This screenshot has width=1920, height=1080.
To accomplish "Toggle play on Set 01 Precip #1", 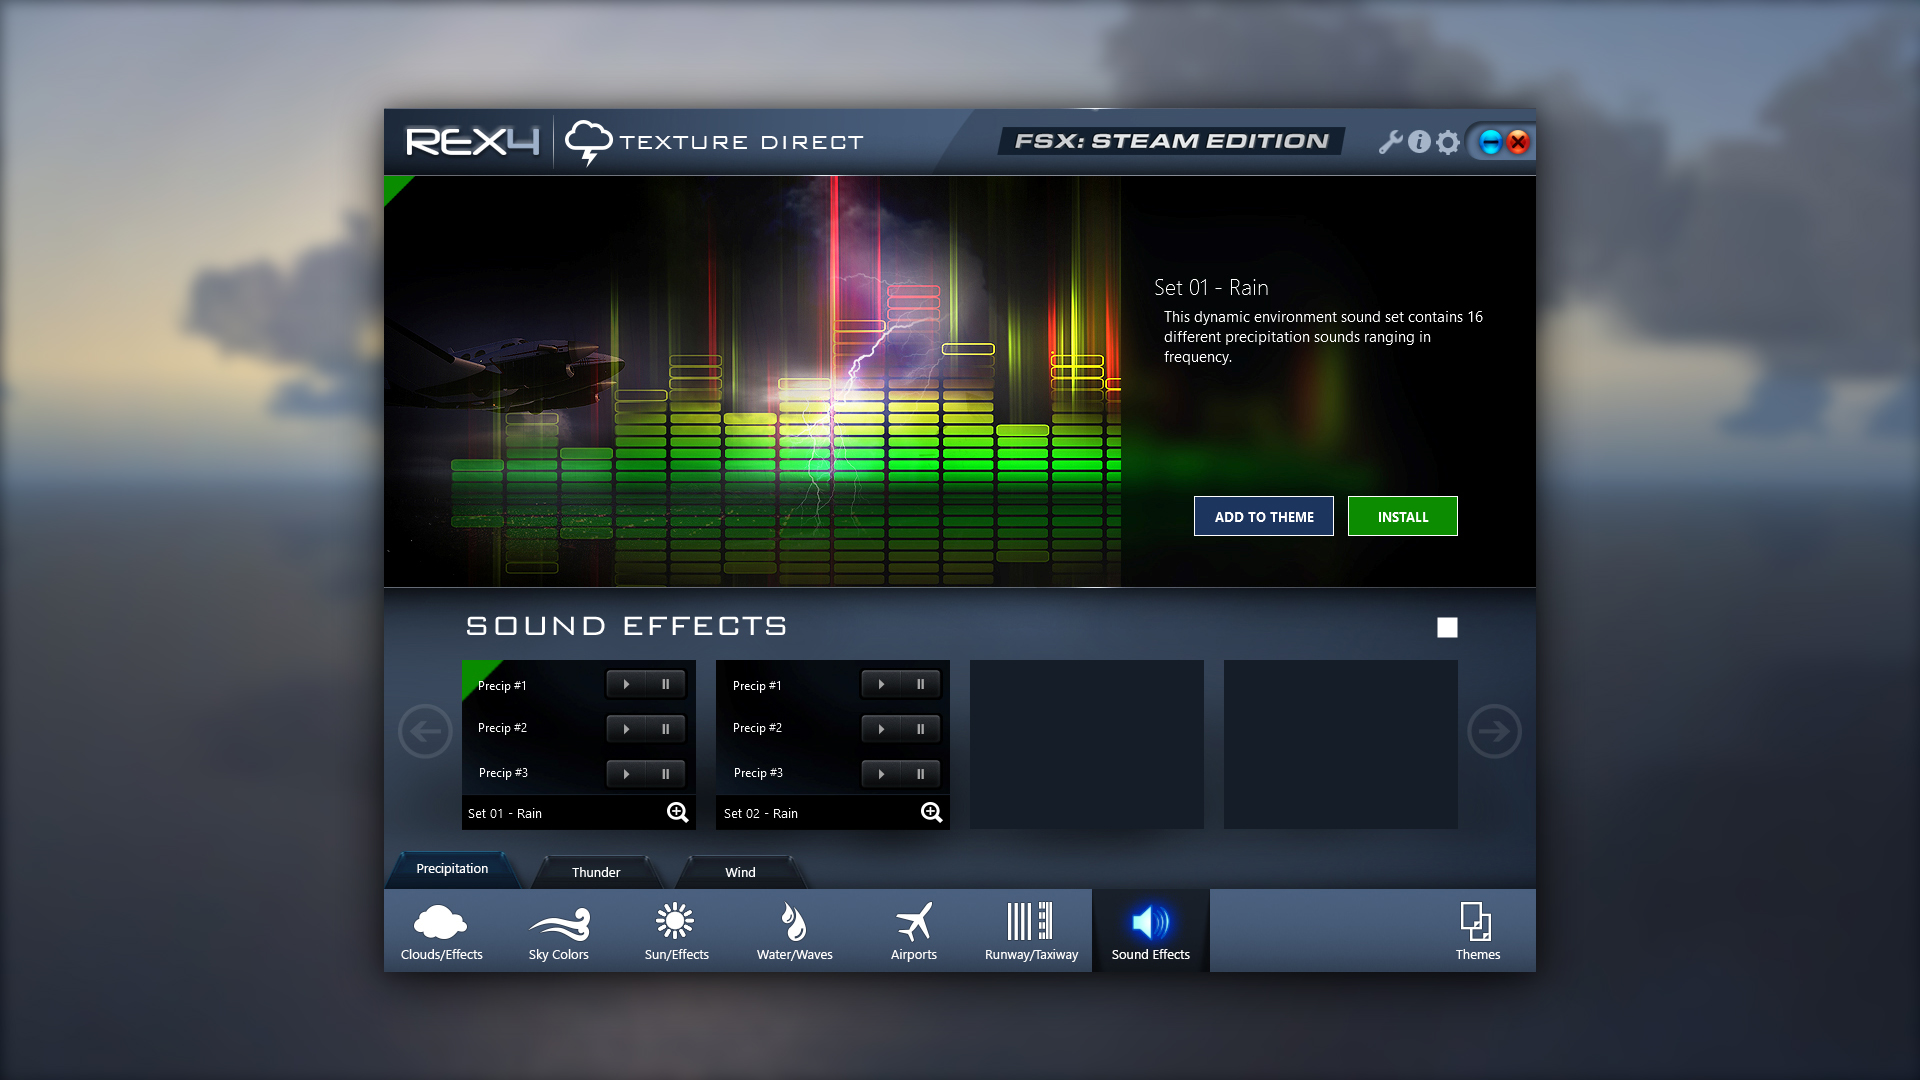I will 625,683.
